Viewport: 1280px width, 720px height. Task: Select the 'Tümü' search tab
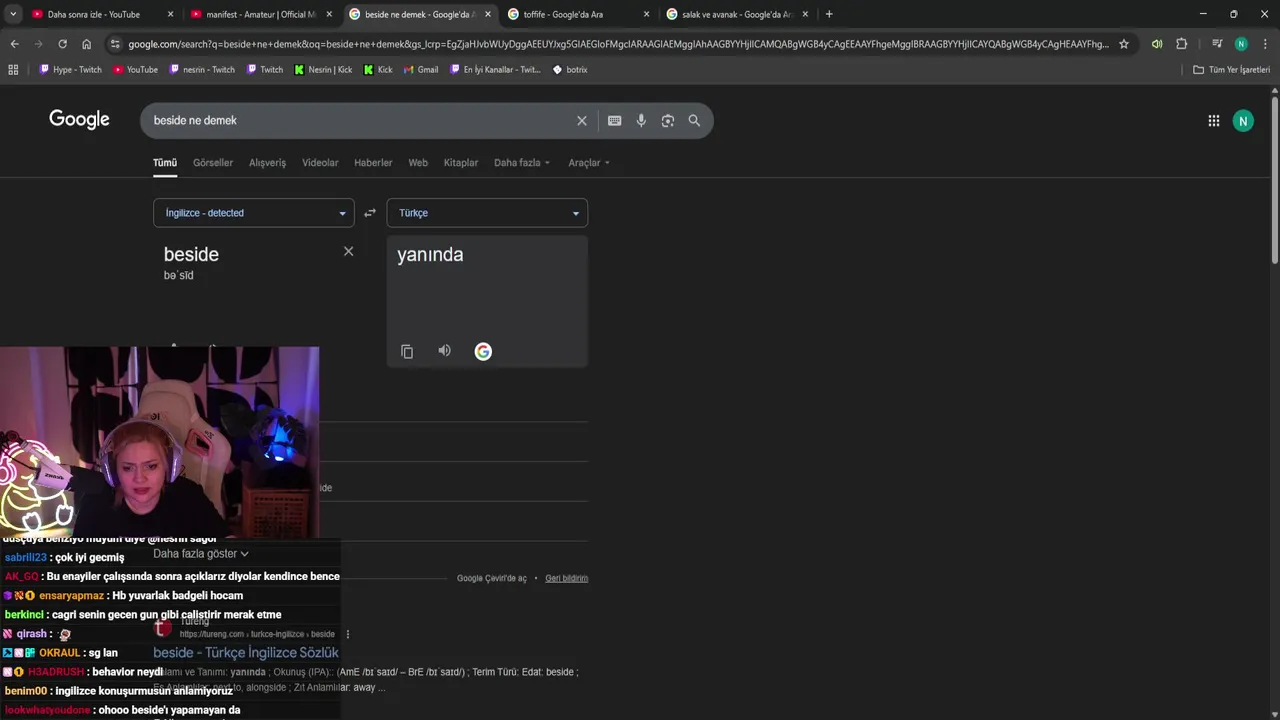(x=165, y=163)
